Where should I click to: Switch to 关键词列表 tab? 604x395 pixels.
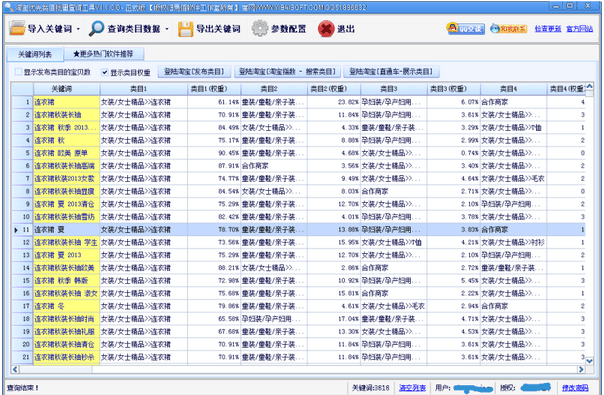pyautogui.click(x=35, y=54)
